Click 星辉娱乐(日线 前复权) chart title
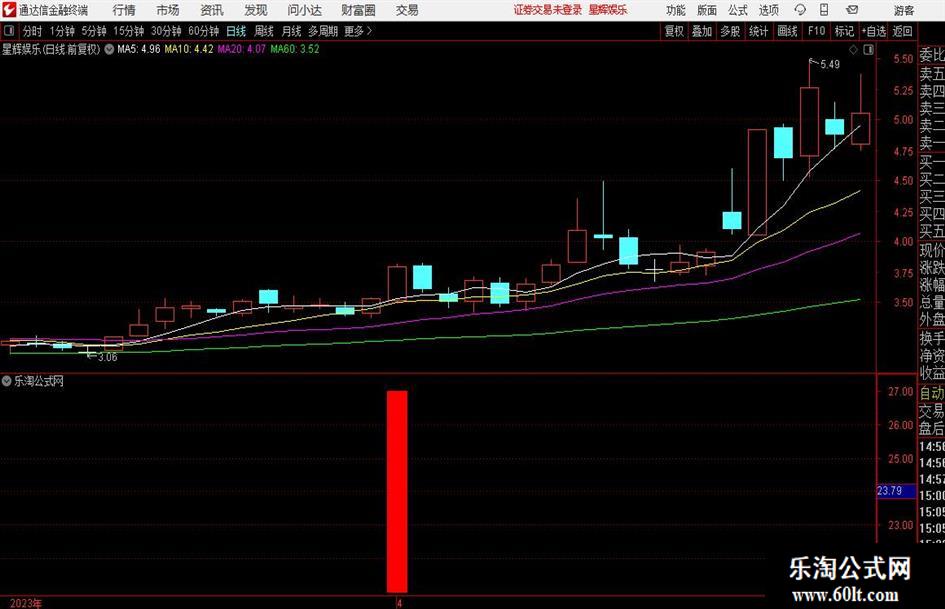Screen dimensions: 945x609 51,49
